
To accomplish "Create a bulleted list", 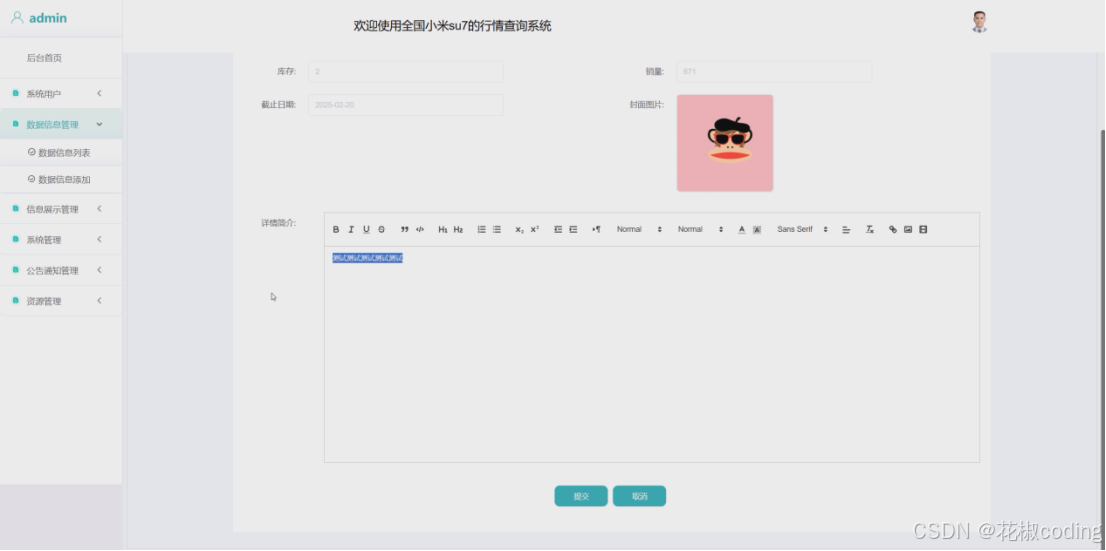I will coord(497,229).
